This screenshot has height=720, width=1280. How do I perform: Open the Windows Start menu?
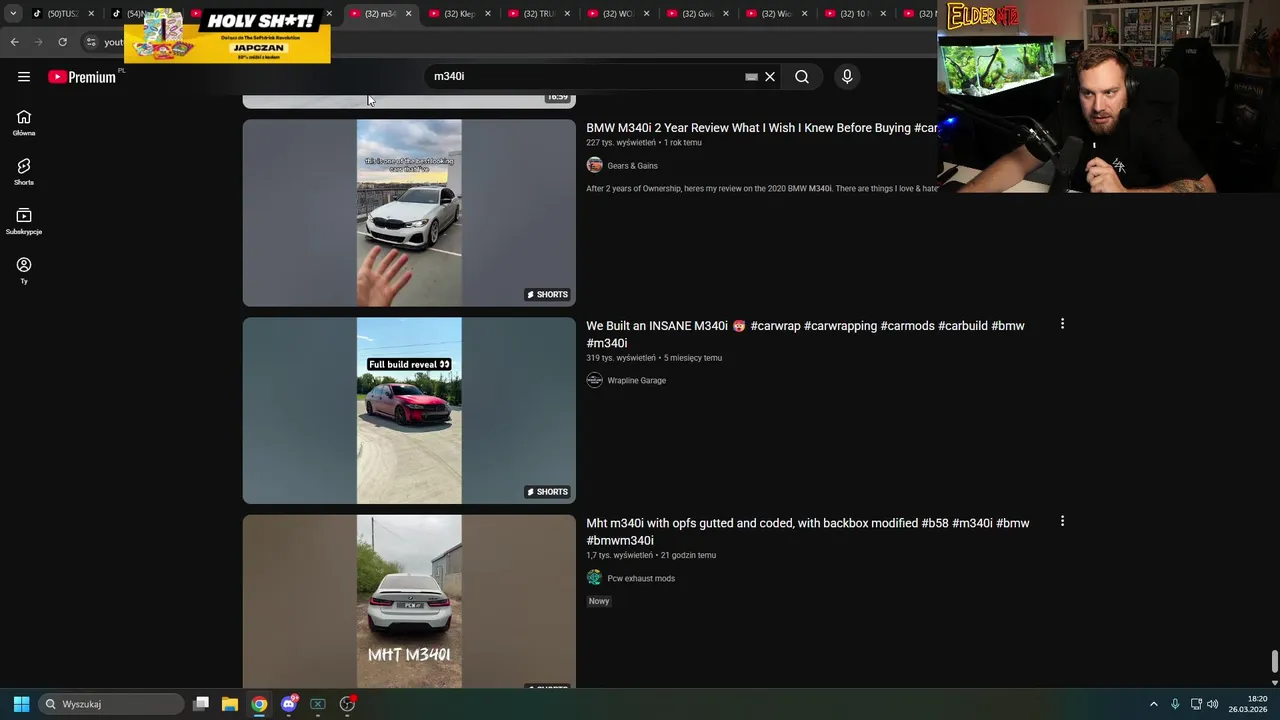pyautogui.click(x=21, y=704)
